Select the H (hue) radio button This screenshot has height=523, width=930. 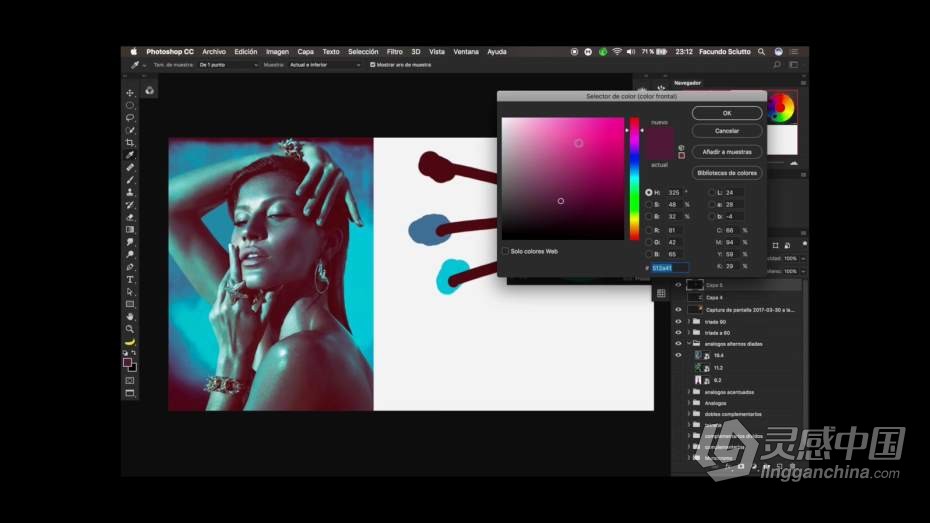pyautogui.click(x=649, y=193)
